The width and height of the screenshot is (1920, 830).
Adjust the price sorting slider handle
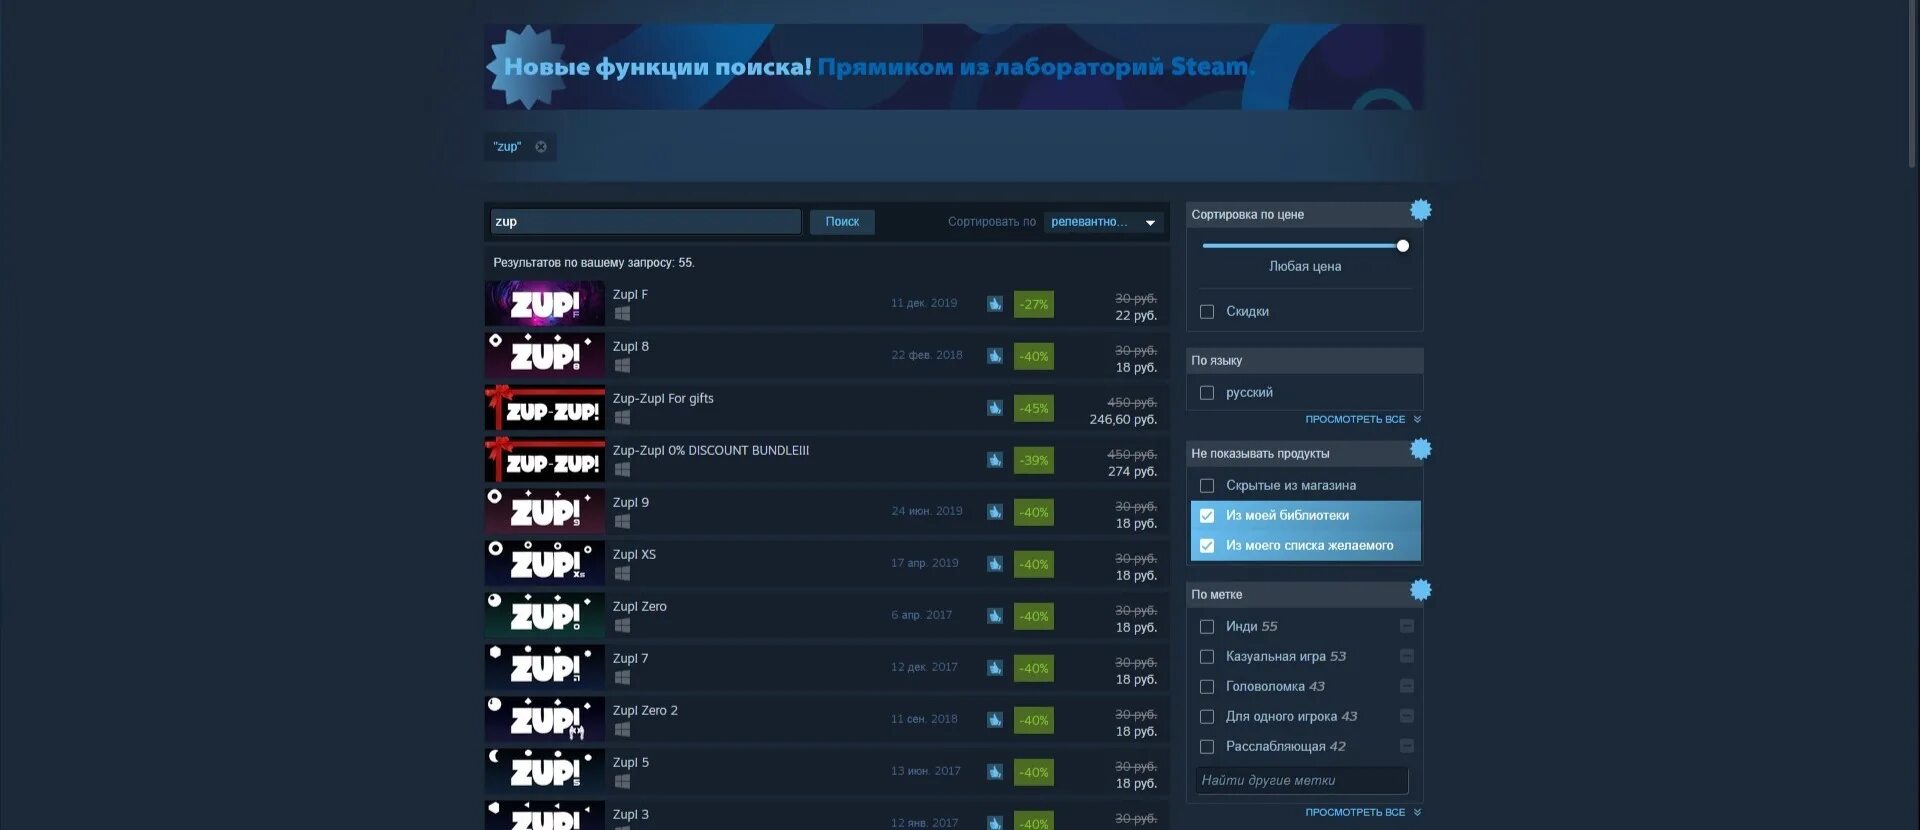[x=1402, y=246]
